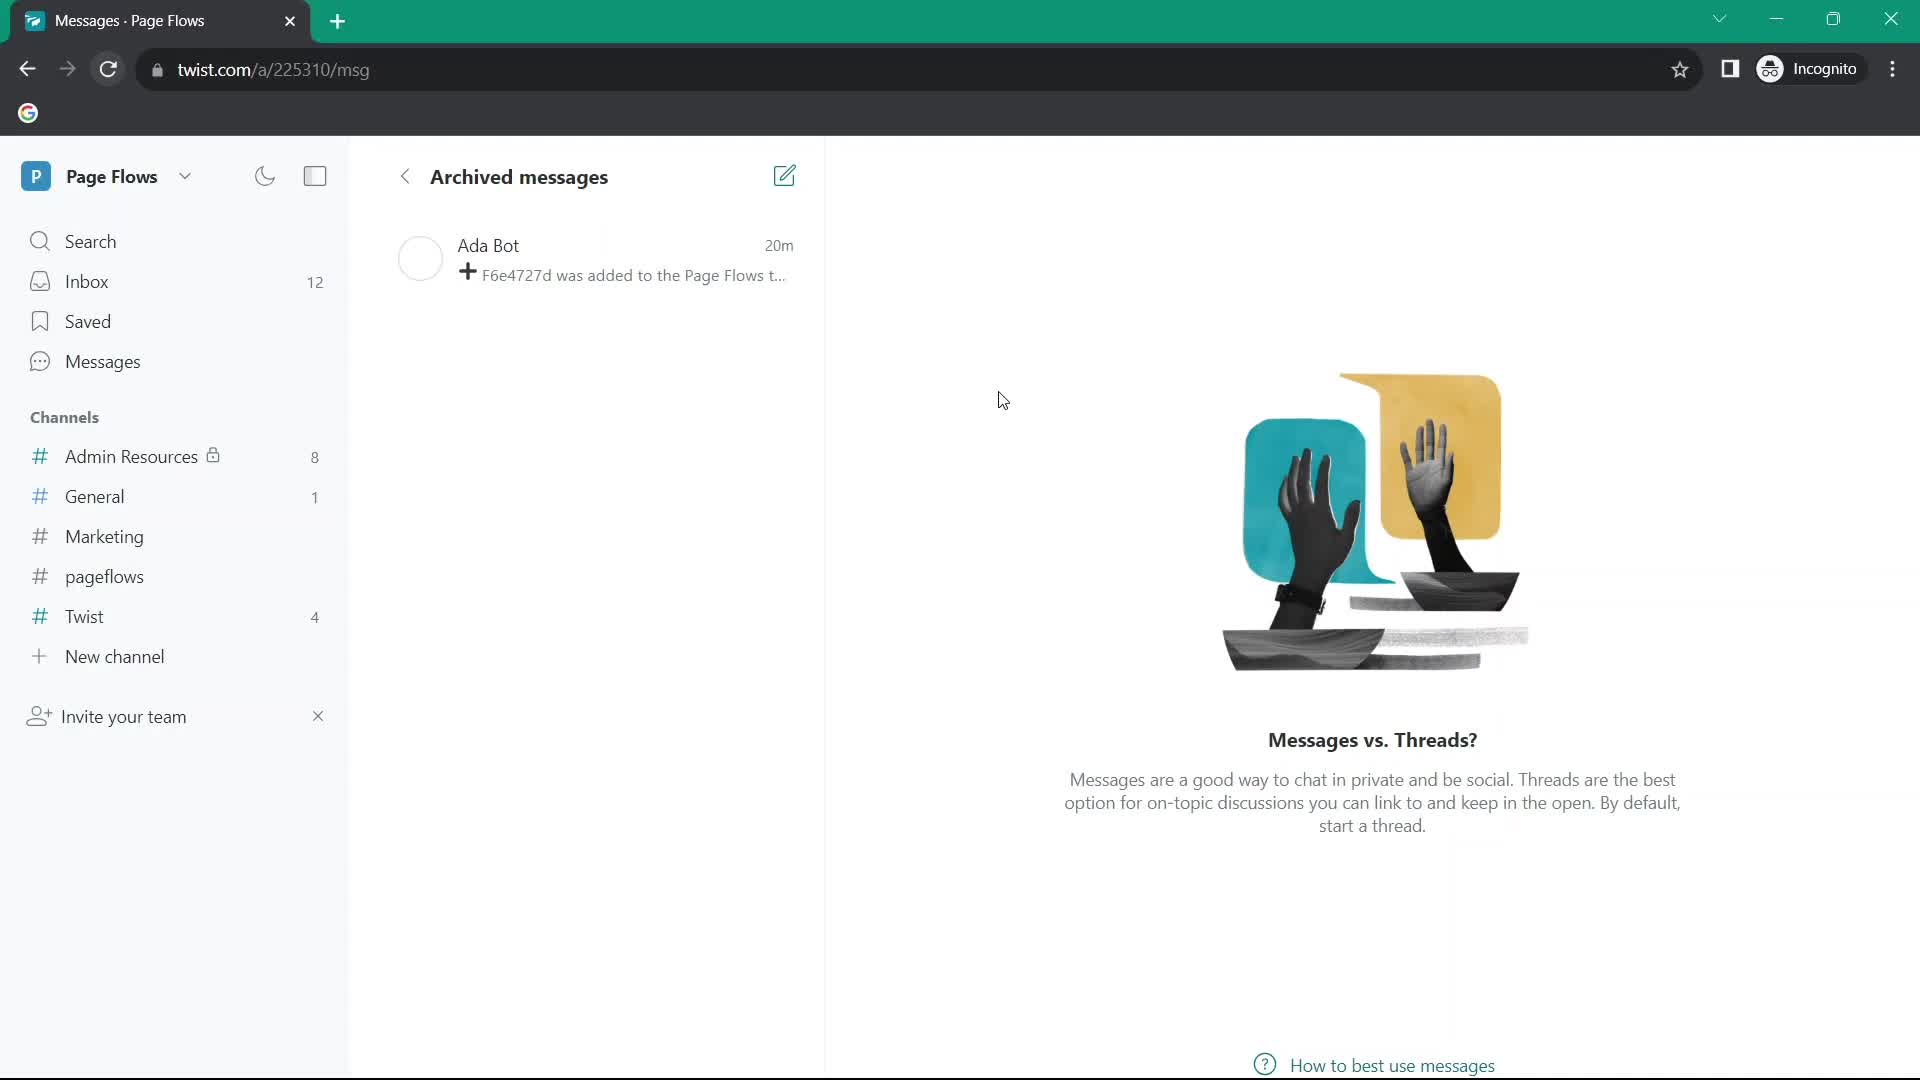Screen dimensions: 1920x1080
Task: Click the Saved bookmark icon
Action: pyautogui.click(x=40, y=320)
